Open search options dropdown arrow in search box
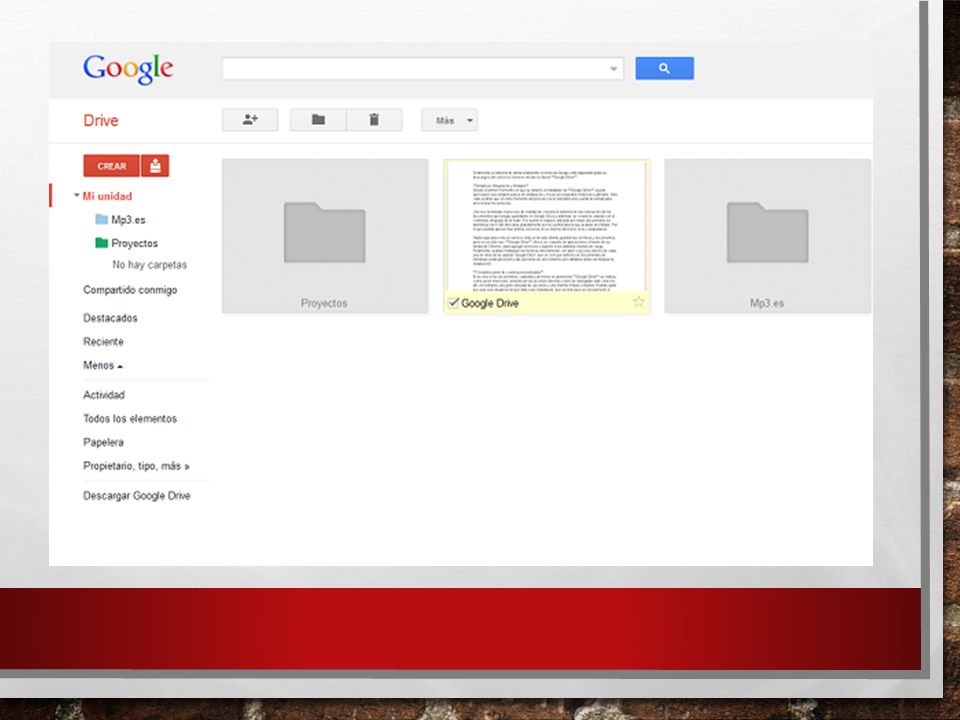The height and width of the screenshot is (720, 960). 613,69
